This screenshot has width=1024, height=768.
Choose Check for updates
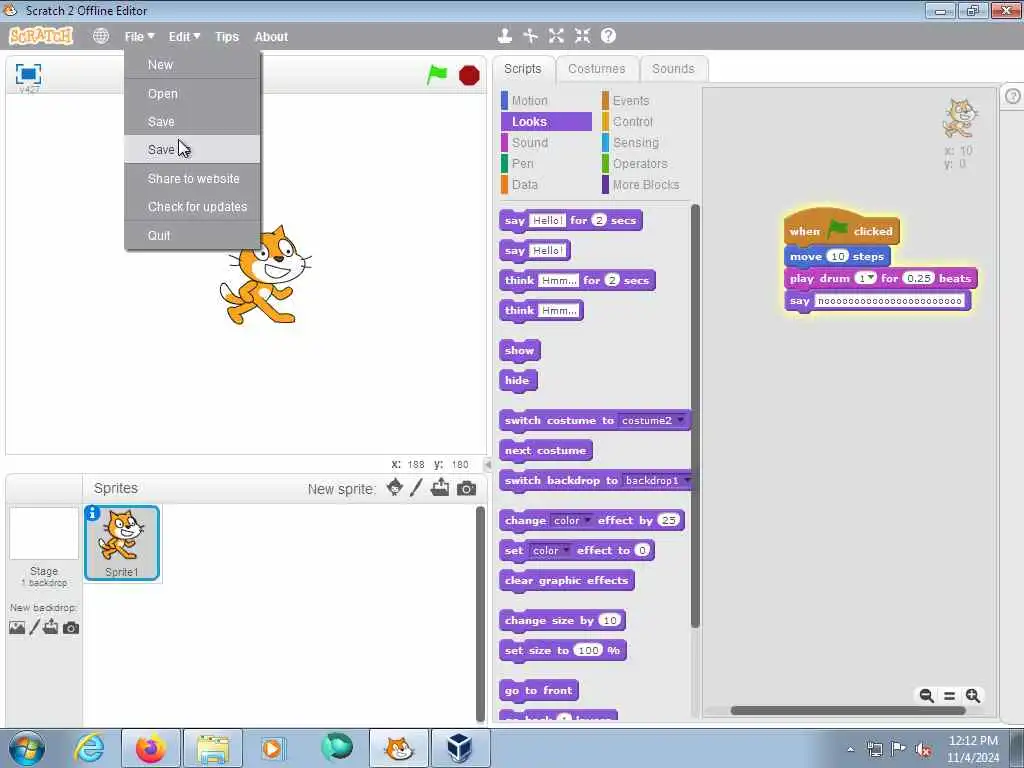[192, 206]
